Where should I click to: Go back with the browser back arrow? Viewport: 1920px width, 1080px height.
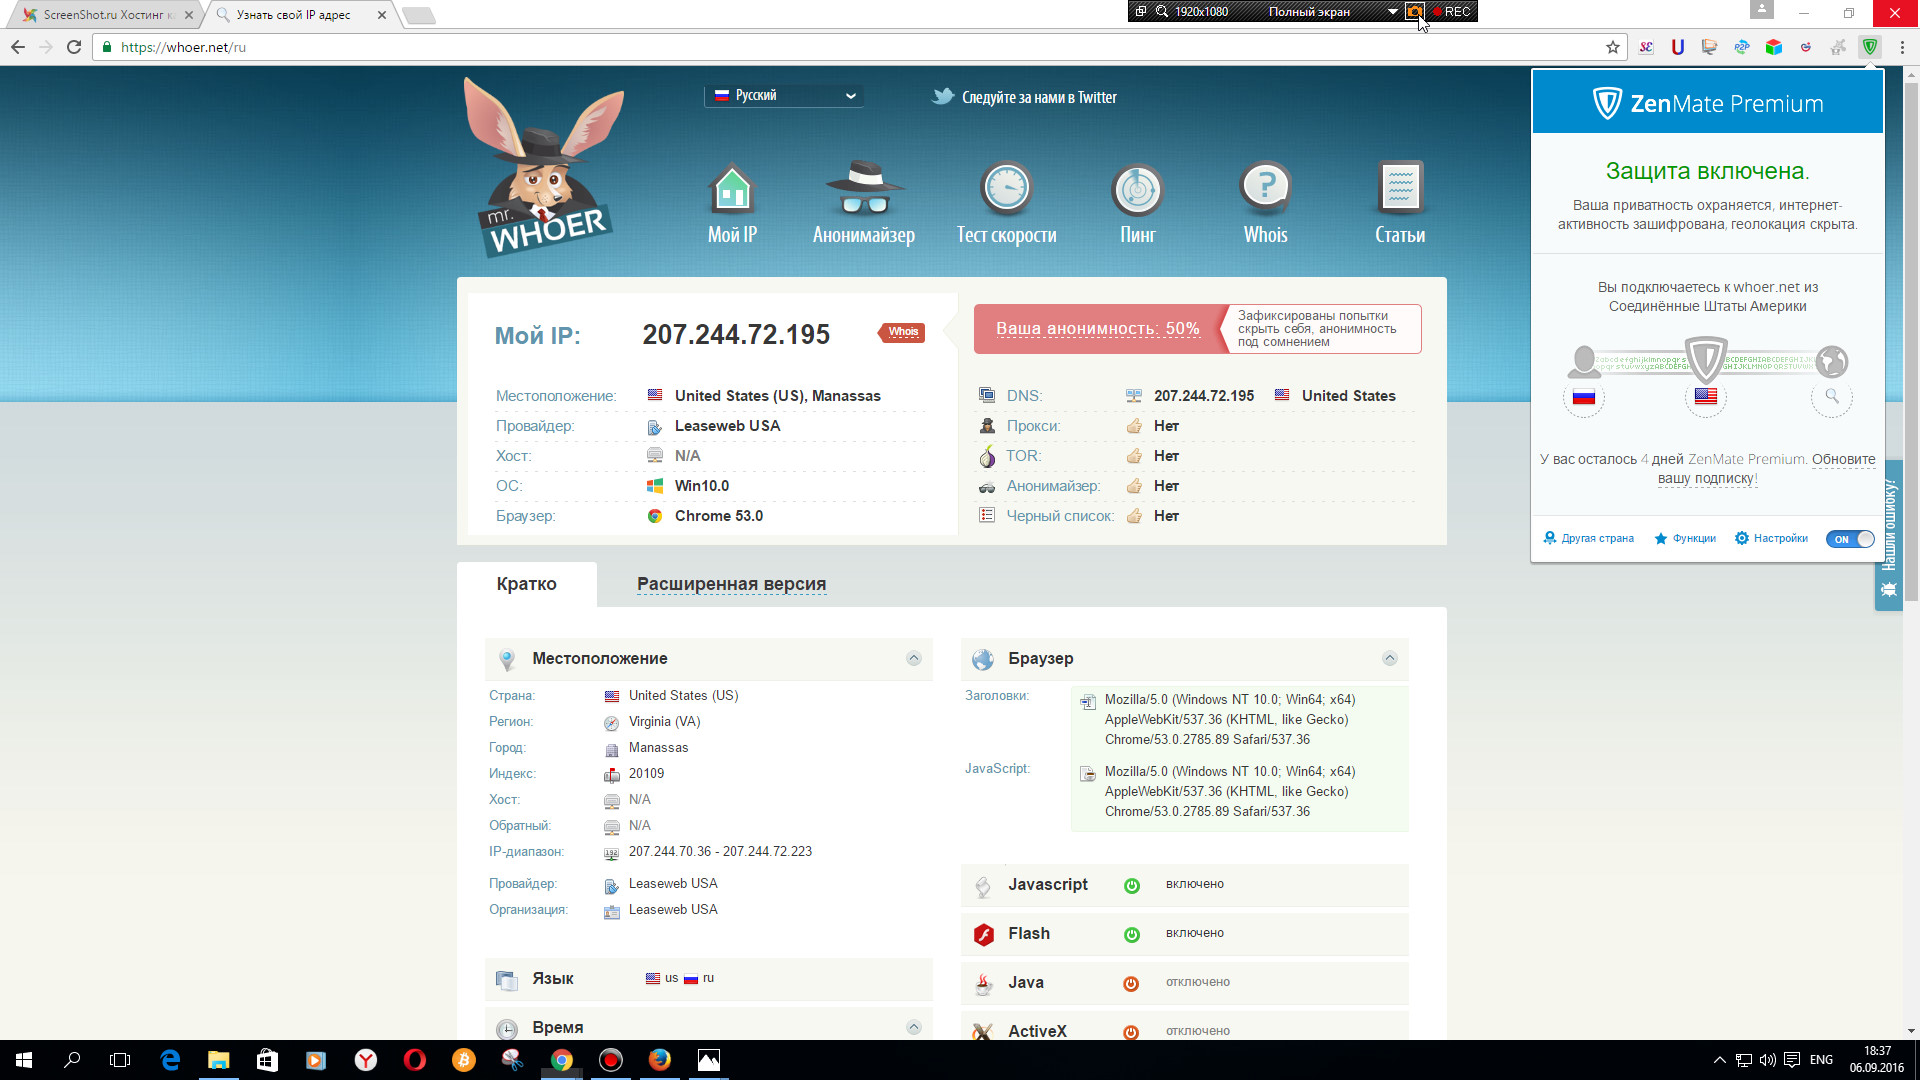[x=18, y=47]
